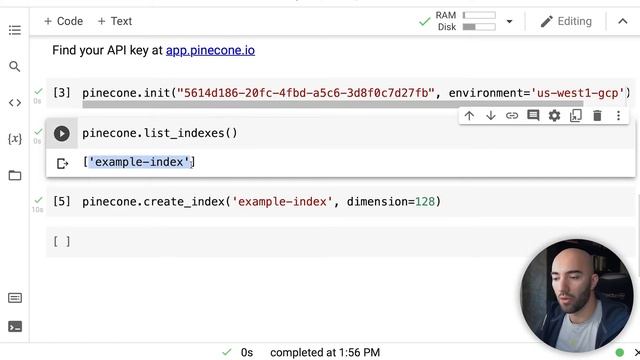Select the empty code cell
This screenshot has height=360, width=640.
[341, 242]
